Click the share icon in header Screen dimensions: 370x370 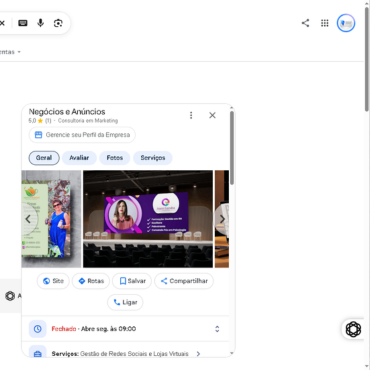pos(305,23)
